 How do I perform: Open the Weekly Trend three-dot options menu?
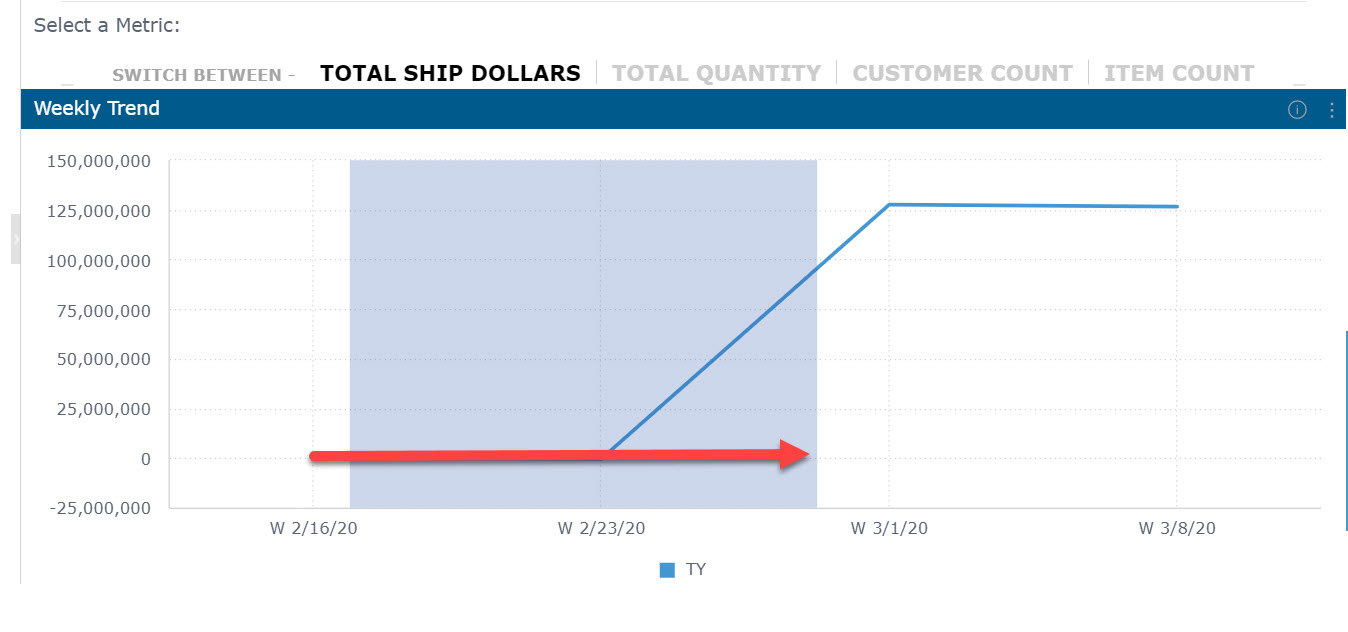coord(1331,110)
